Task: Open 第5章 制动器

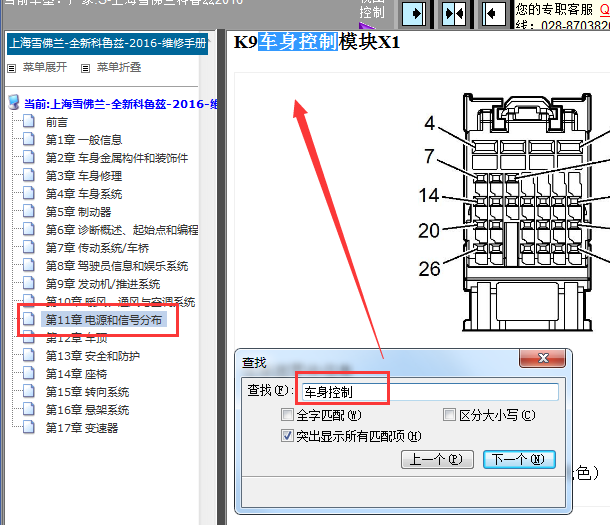Action: pos(78,212)
